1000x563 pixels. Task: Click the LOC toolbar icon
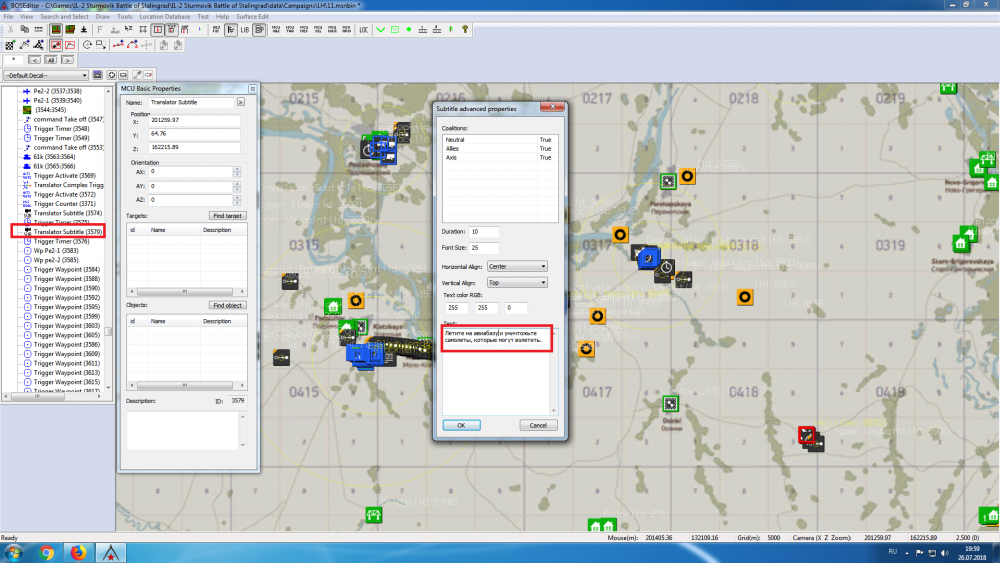tap(363, 30)
